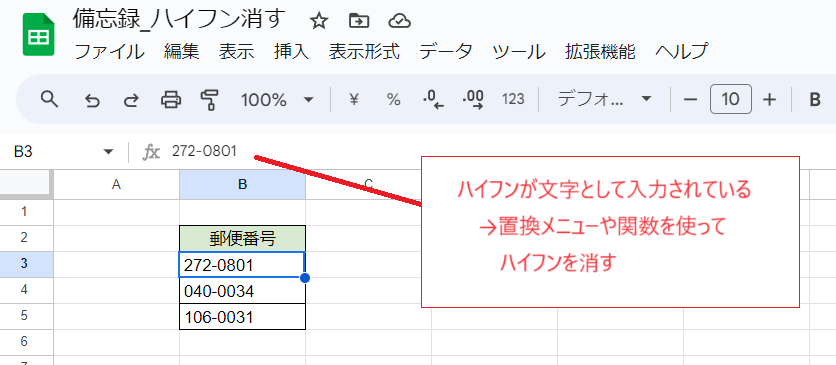Expand the B3 name box dropdown arrow

(109, 152)
